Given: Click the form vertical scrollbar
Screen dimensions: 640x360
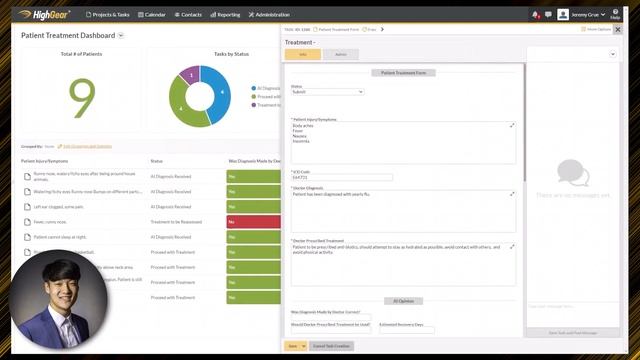Looking at the screenshot, I should pos(524,122).
